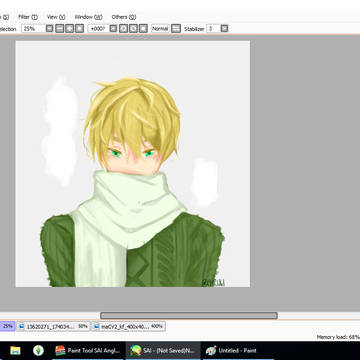The height and width of the screenshot is (360, 360).
Task: Click the horizontal canvas scrollbar
Action: click(189, 315)
